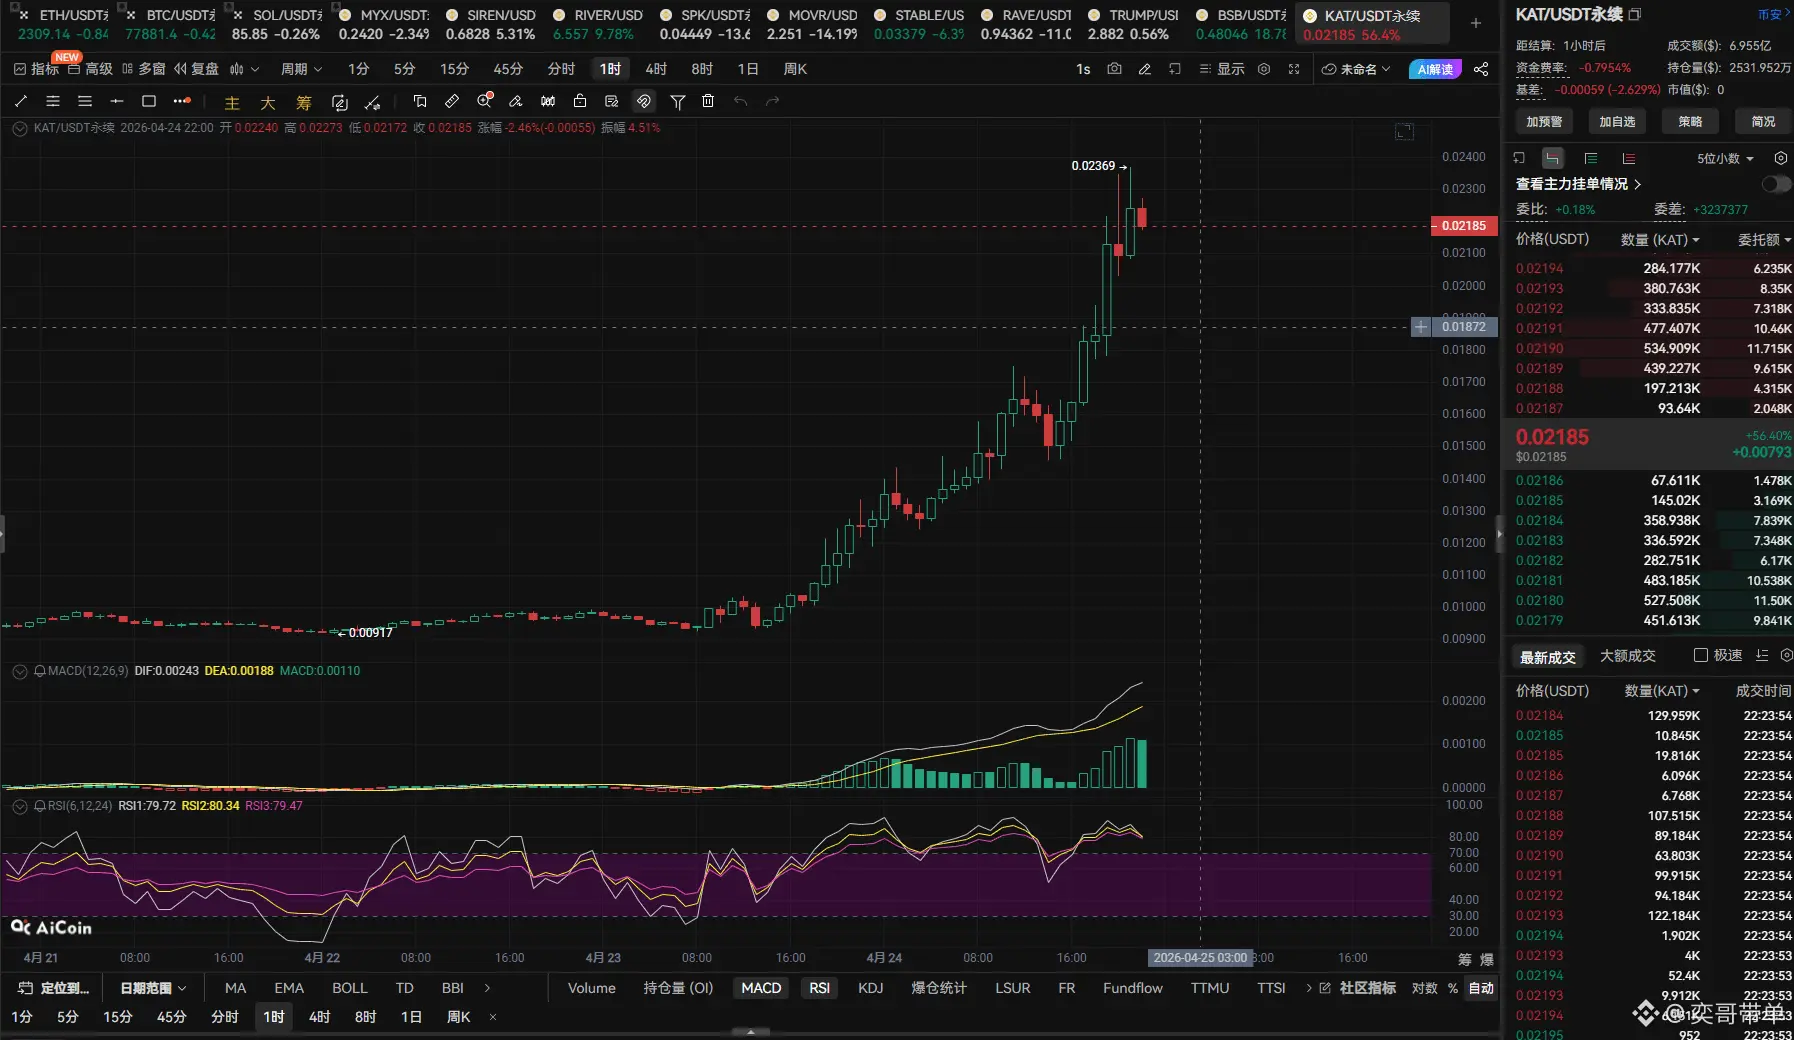The image size is (1794, 1040).
Task: Click the 大 large-order indicator icon
Action: click(x=268, y=102)
